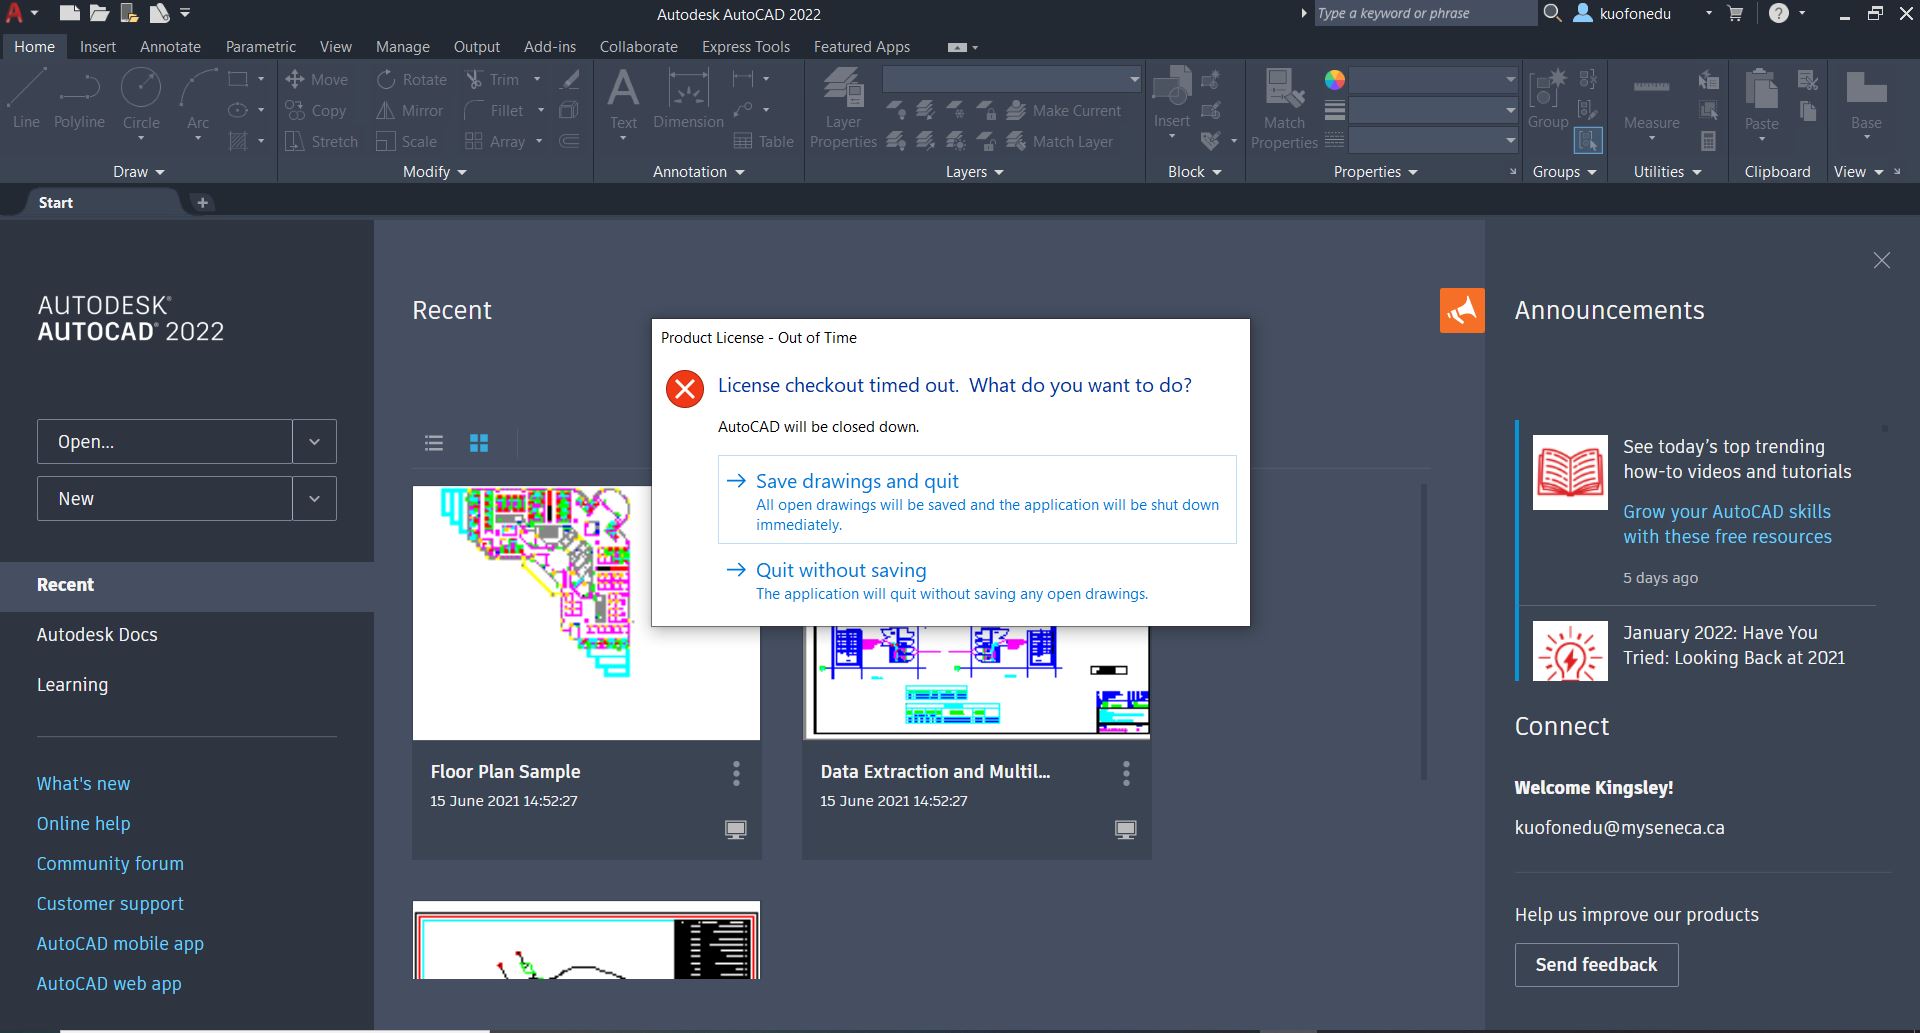Open the Community forum link
The height and width of the screenshot is (1033, 1920).
tap(110, 864)
